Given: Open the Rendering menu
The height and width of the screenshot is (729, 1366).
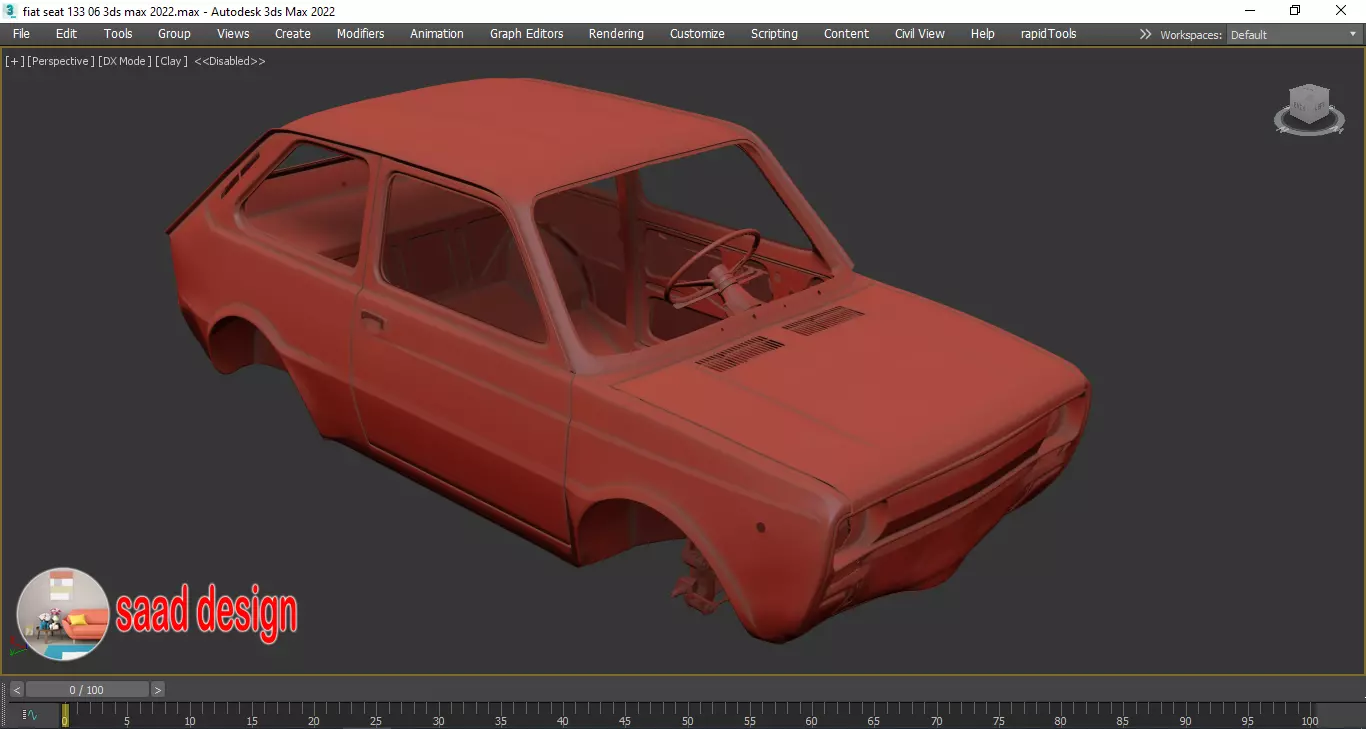Looking at the screenshot, I should [x=616, y=34].
